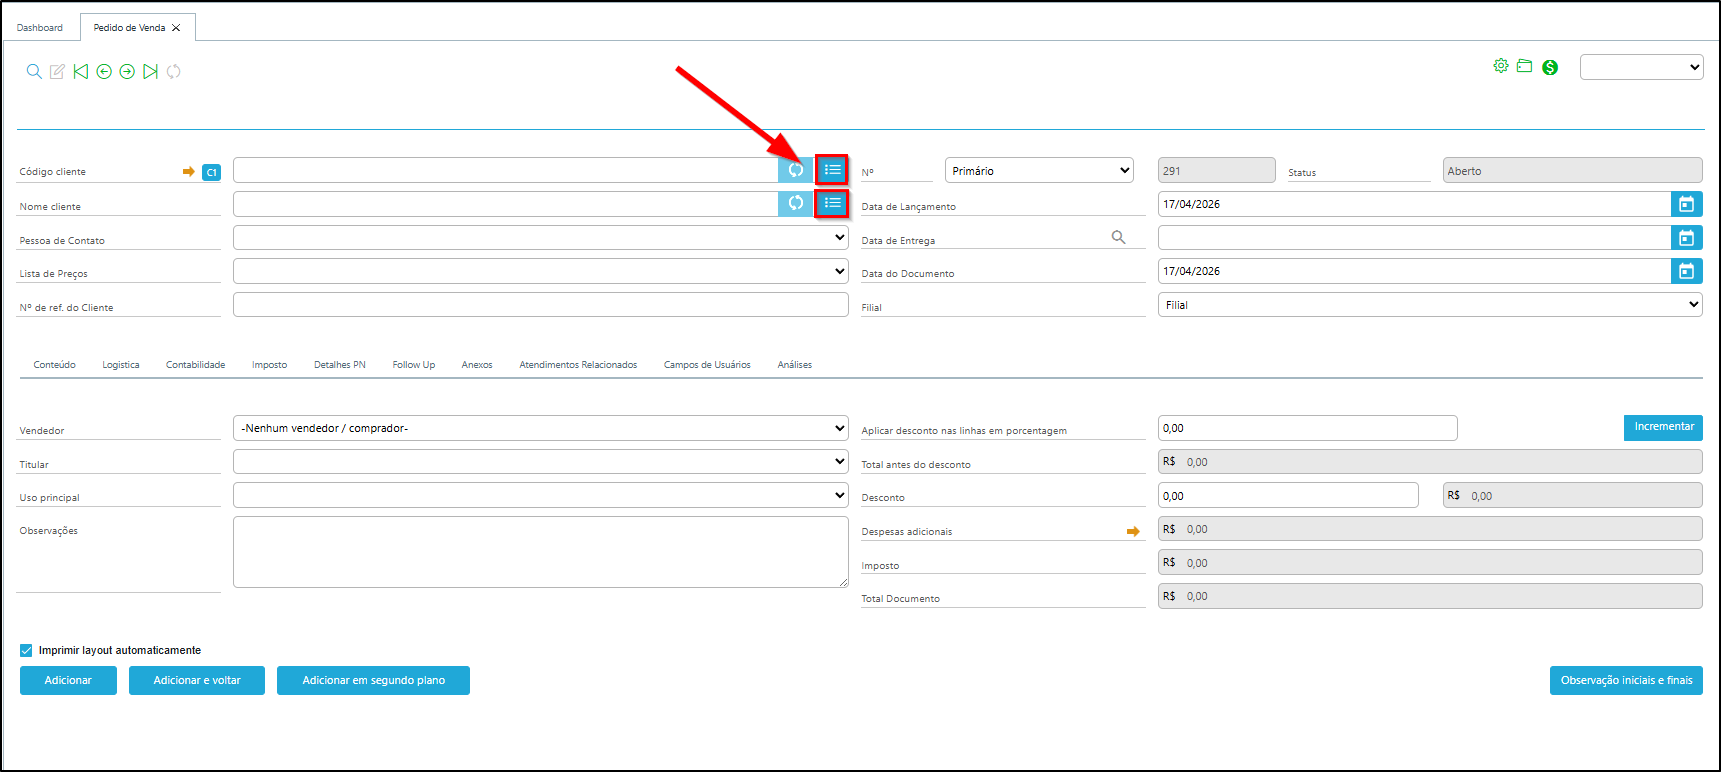Viewport: 1721px width, 772px height.
Task: Go to the next record arrow
Action: coord(127,71)
